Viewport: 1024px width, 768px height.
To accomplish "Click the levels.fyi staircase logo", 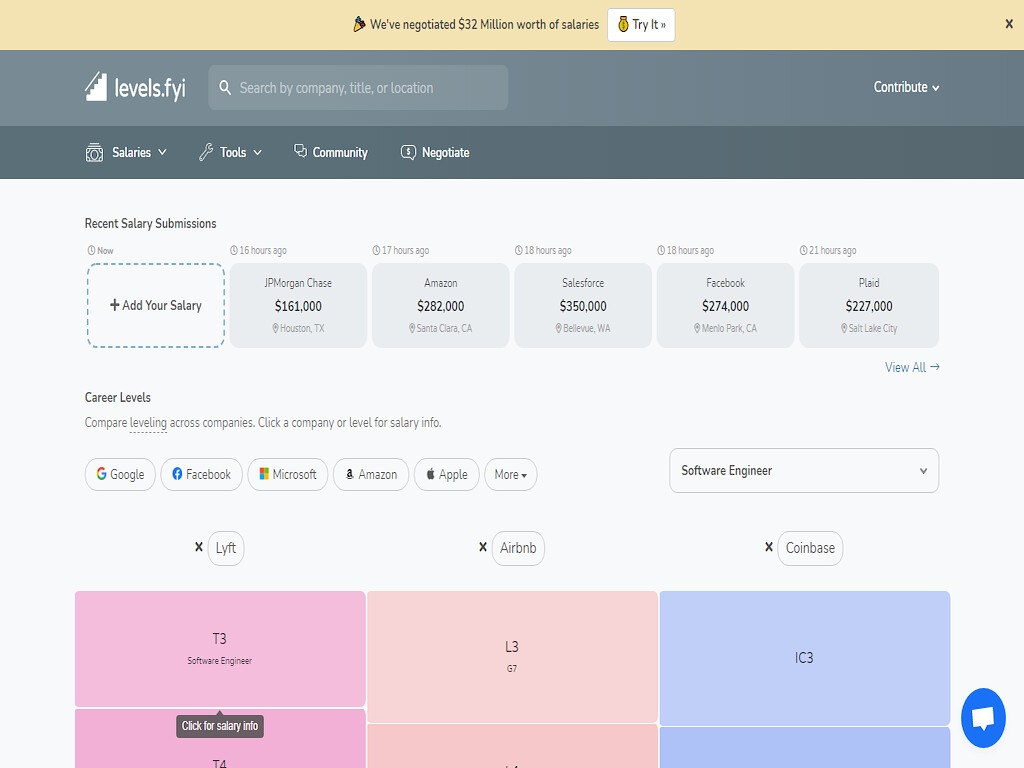I will 96,87.
